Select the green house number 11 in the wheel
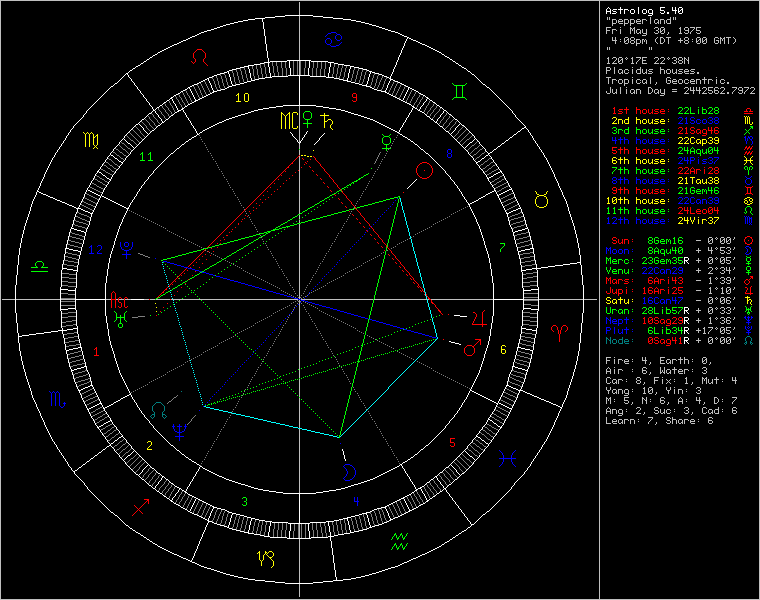760x600 pixels. [x=146, y=157]
